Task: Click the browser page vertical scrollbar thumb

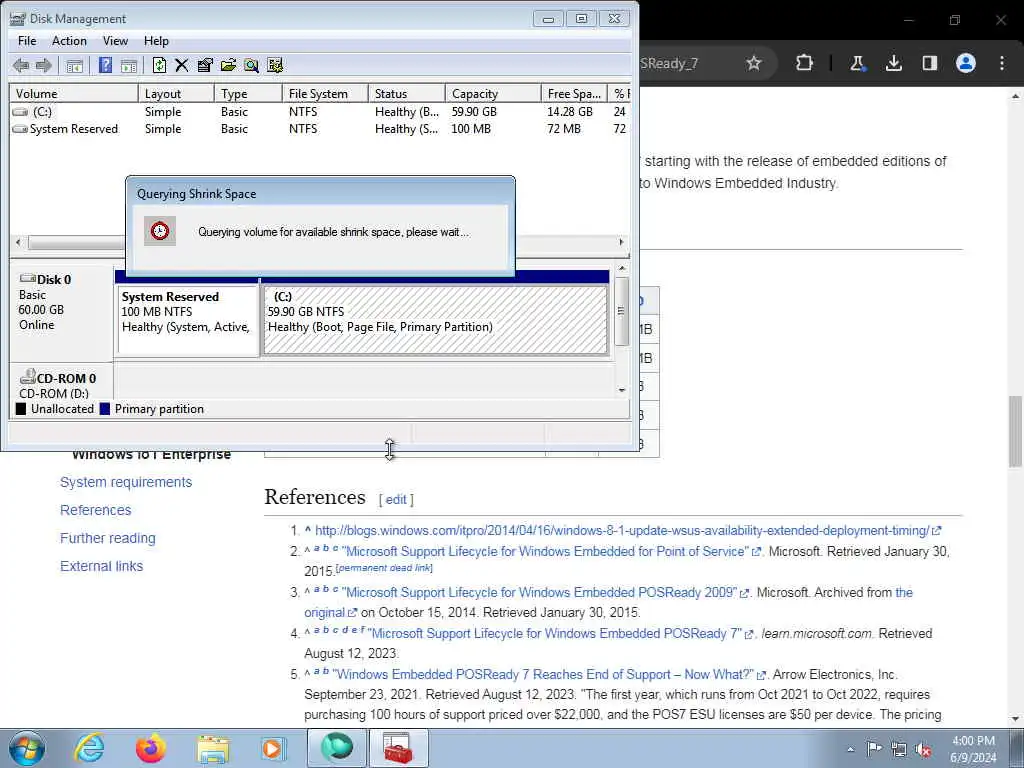Action: pos(1015,431)
